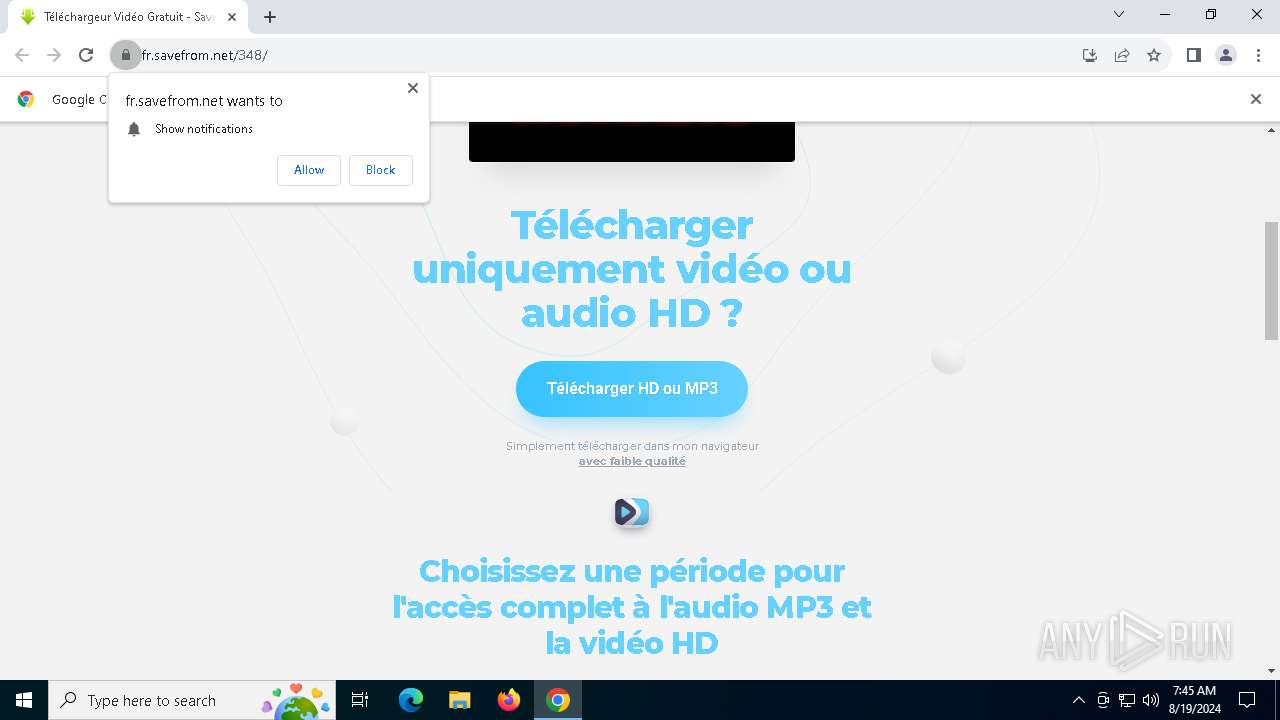Click the address bar URL field
Screen dimensions: 1280x720
(600, 55)
